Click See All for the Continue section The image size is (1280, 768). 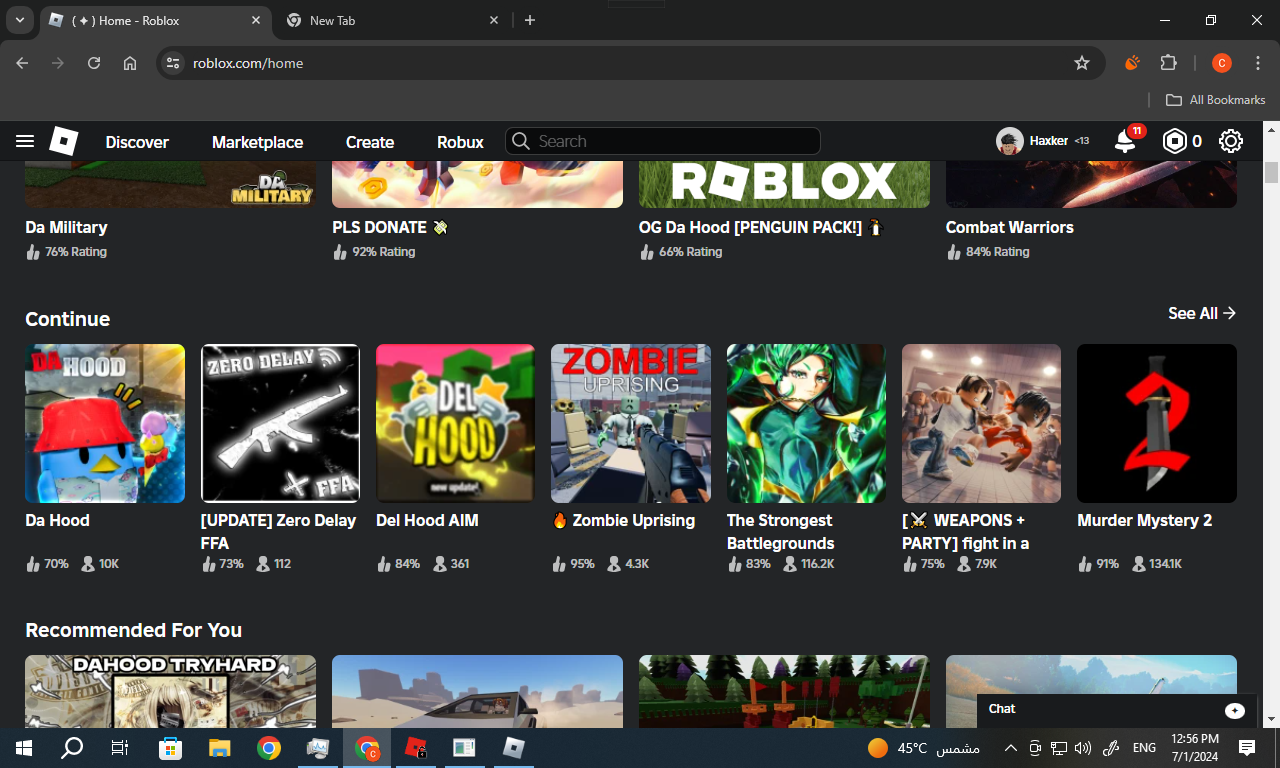[1202, 313]
